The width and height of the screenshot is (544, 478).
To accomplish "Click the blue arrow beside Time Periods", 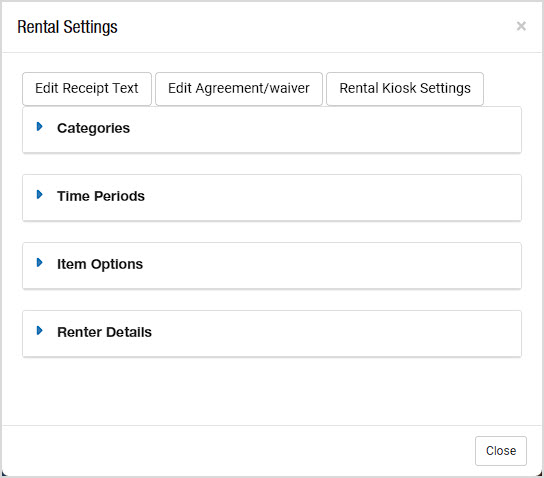I will (40, 195).
